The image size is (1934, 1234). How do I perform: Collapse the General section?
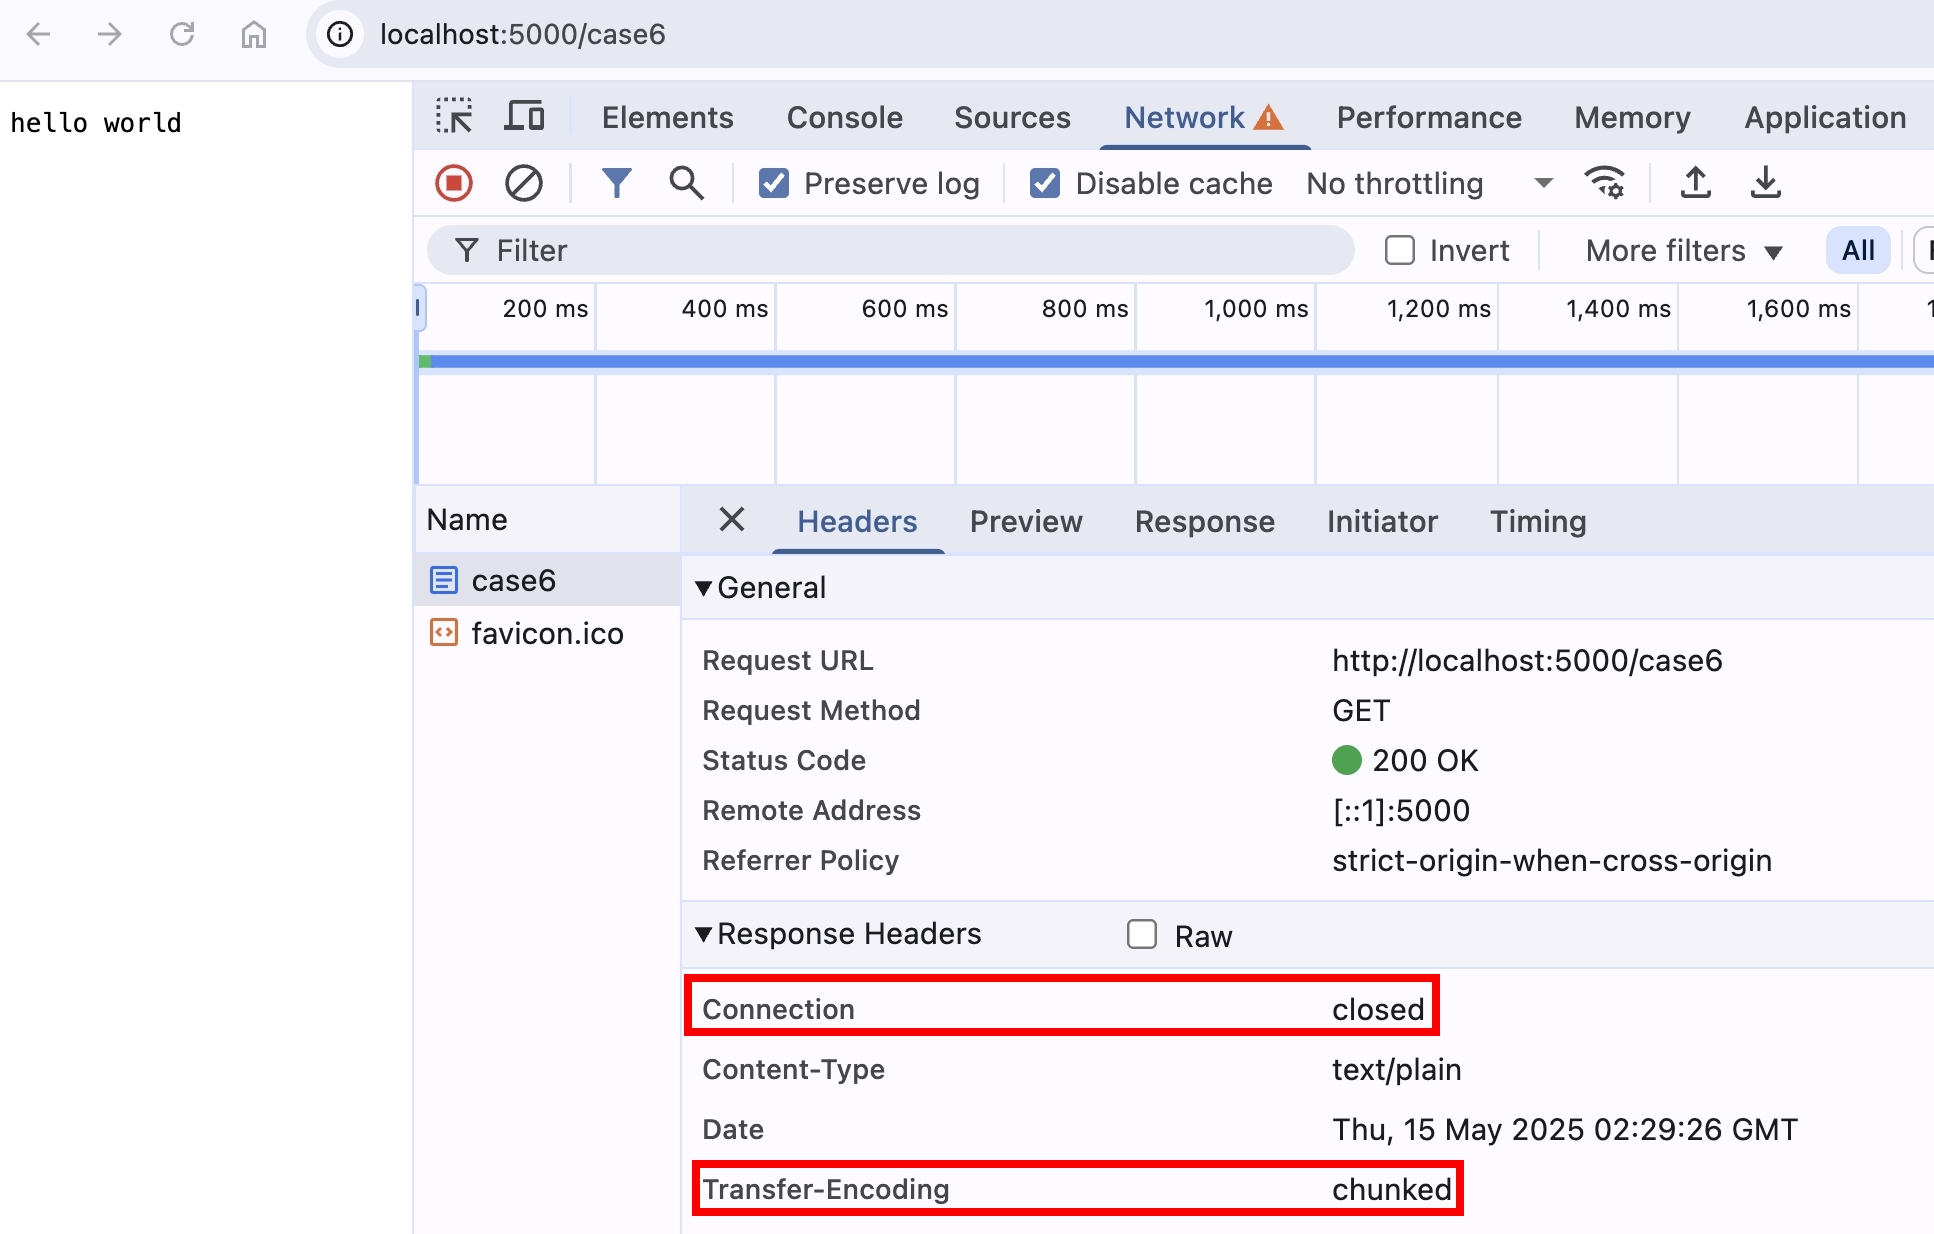point(704,588)
